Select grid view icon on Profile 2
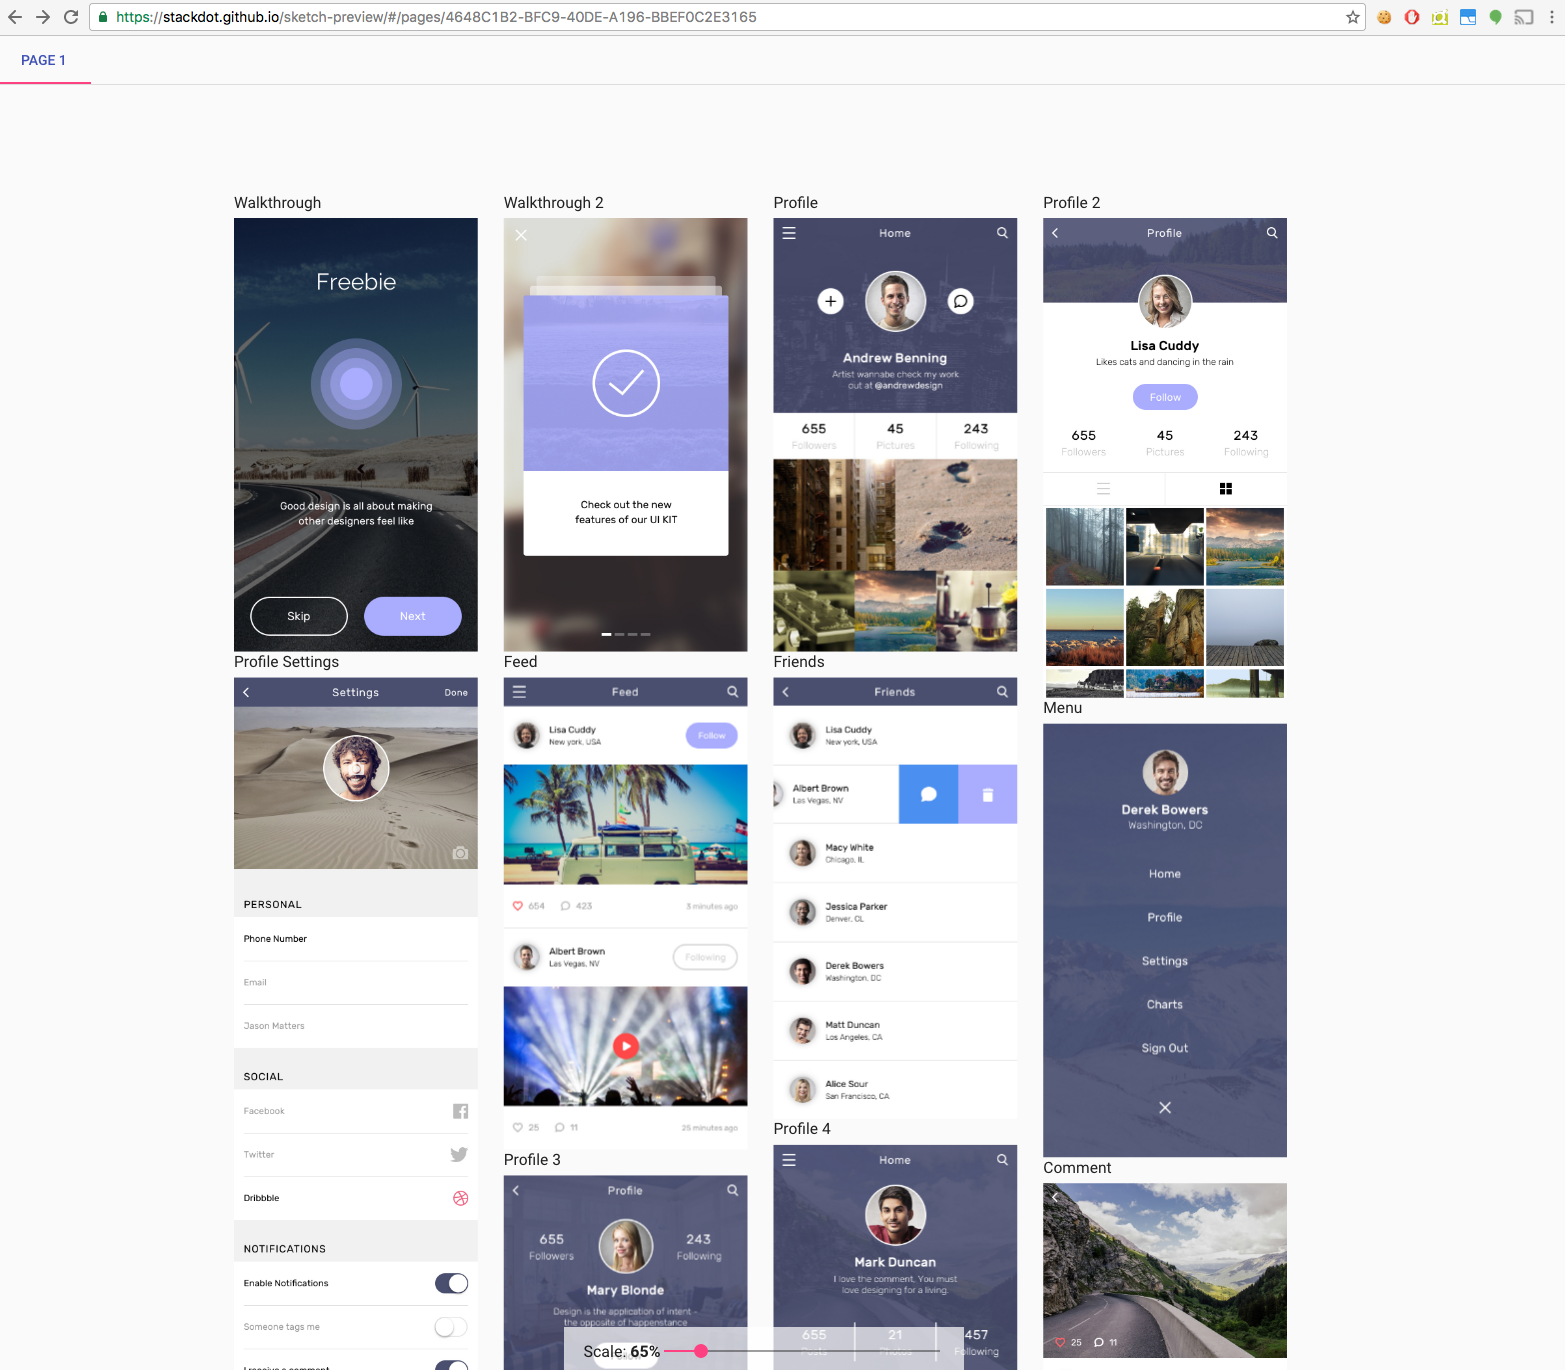This screenshot has height=1370, width=1565. click(x=1226, y=489)
